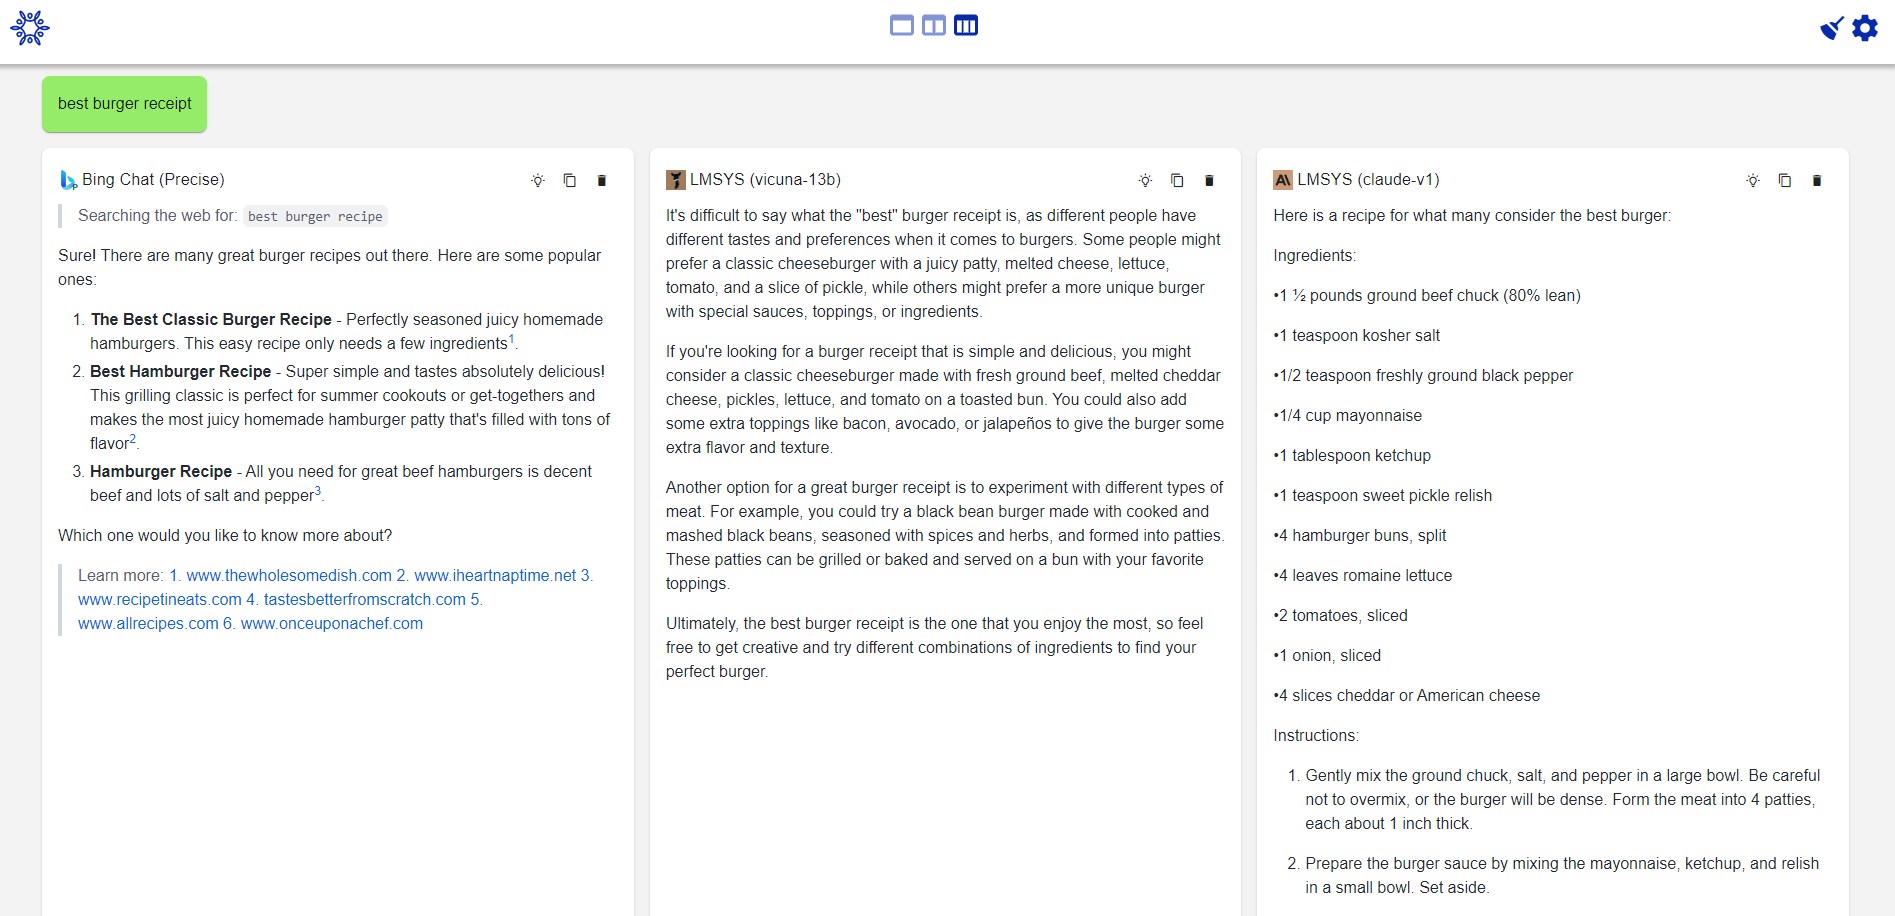Click the '1 ½ pounds ground beef chuck' ingredient
Screen dimensions: 1895x916
click(1427, 295)
